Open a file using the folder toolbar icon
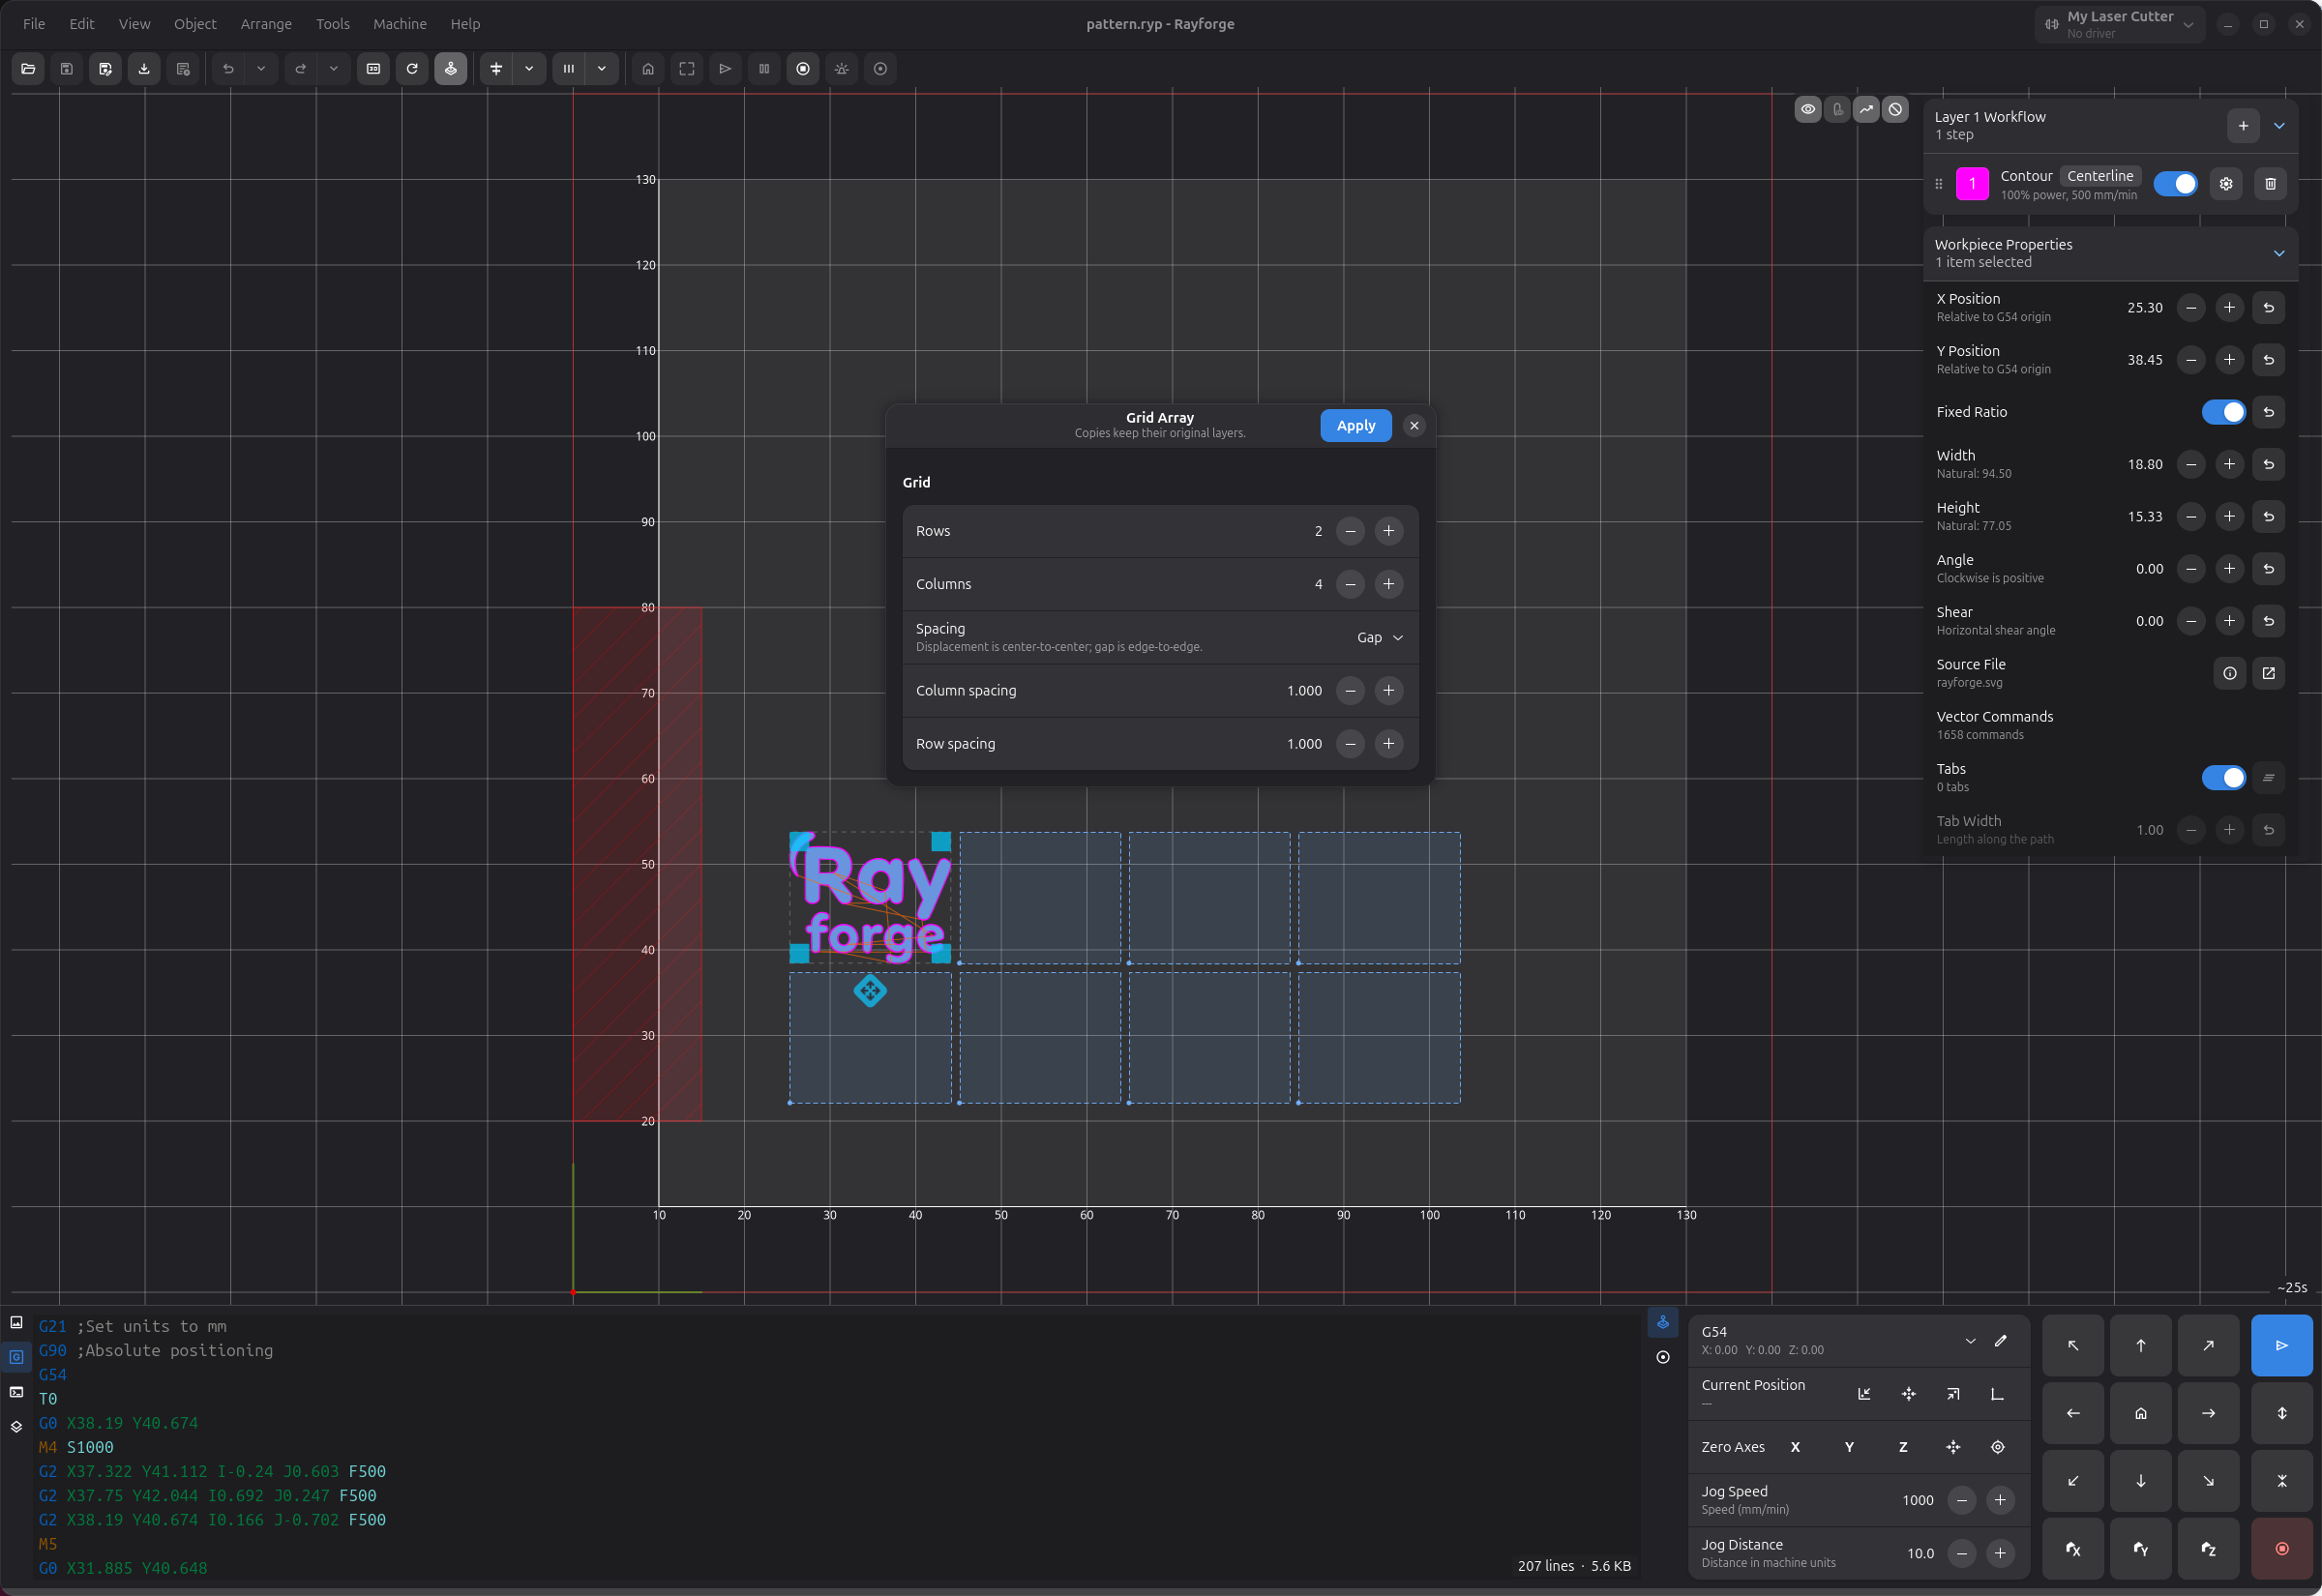The image size is (2322, 1596). (28, 69)
